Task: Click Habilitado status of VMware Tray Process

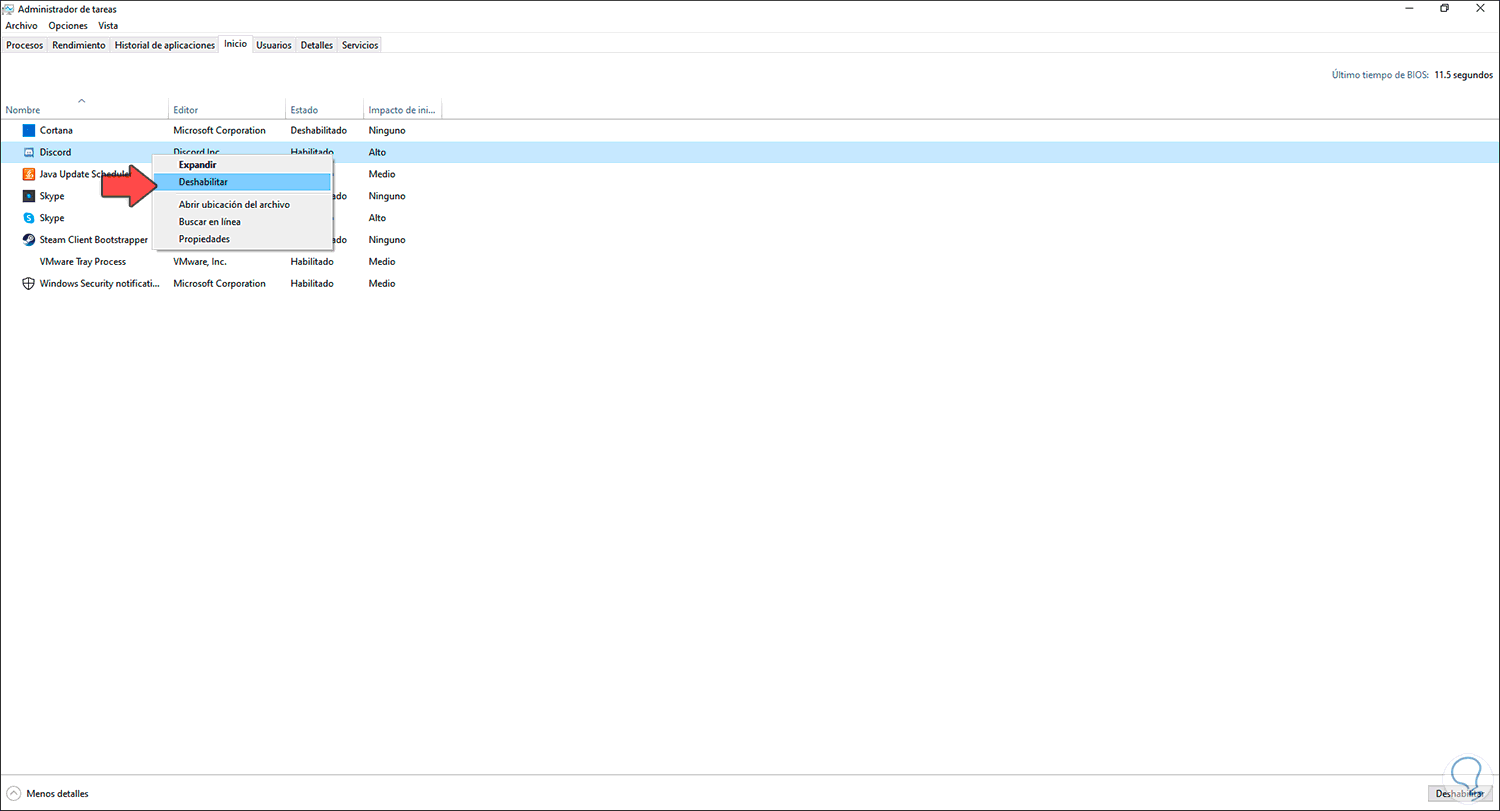Action: click(x=312, y=262)
